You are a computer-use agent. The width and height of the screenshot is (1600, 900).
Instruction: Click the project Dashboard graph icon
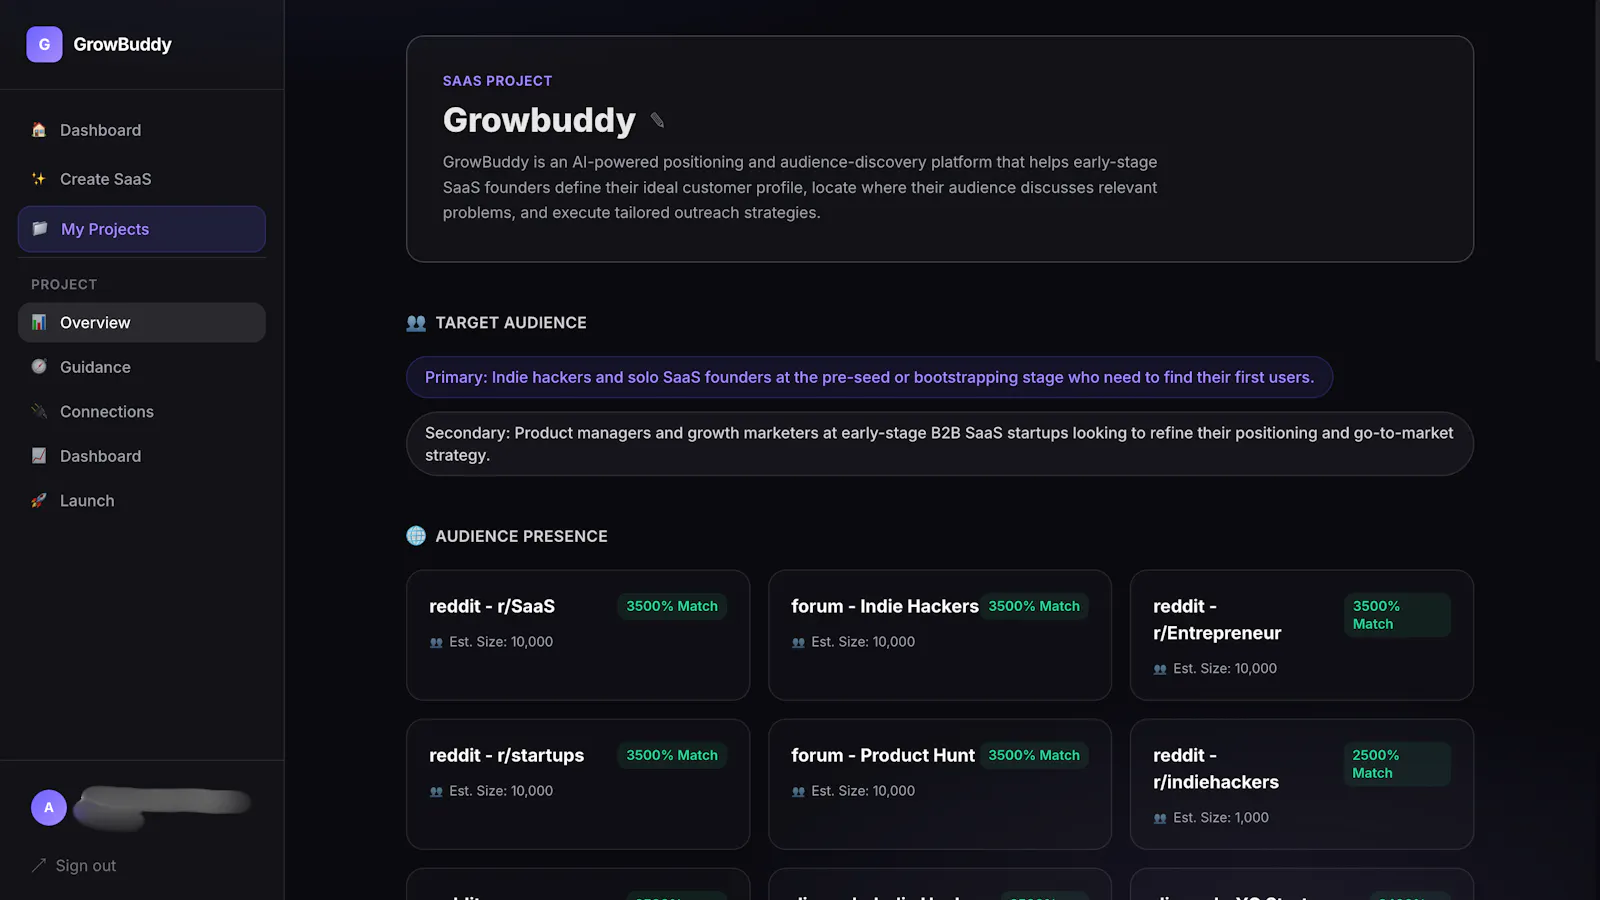39,456
